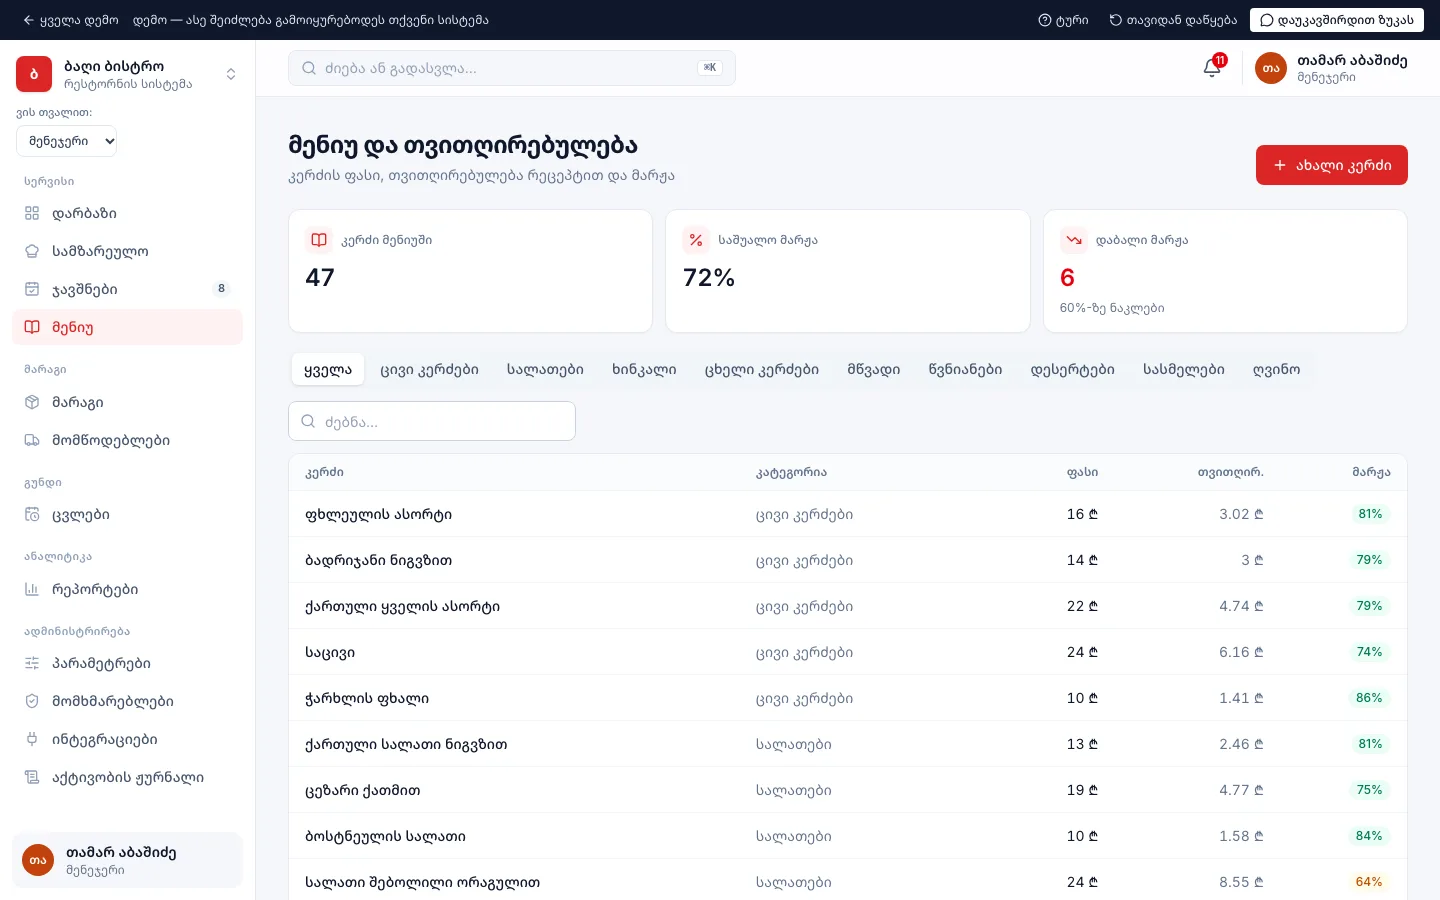1440x900 pixels.
Task: Open the role selector showing მენეჯერი
Action: tap(67, 141)
